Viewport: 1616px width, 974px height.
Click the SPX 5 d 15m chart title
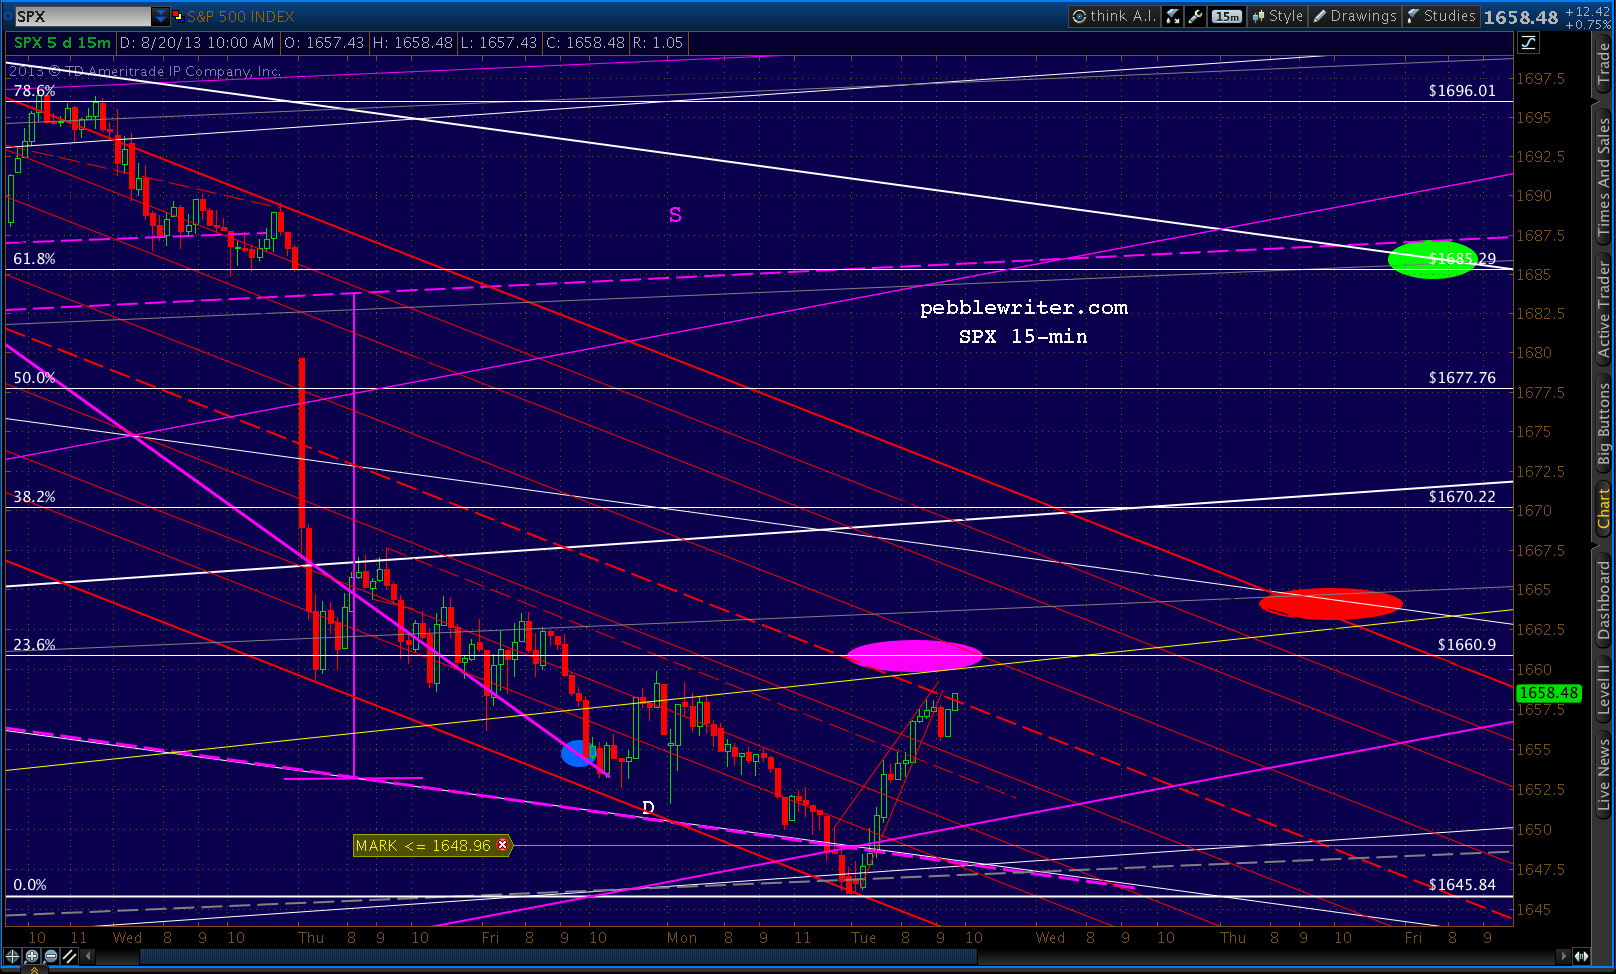point(62,43)
